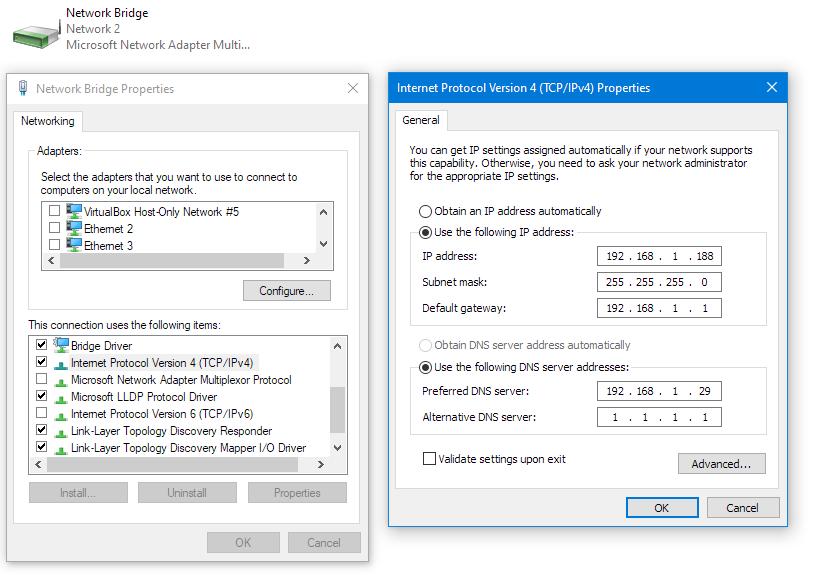Click the Network Bridge adapter icon
Screen dimensions: 818x575
click(37, 34)
